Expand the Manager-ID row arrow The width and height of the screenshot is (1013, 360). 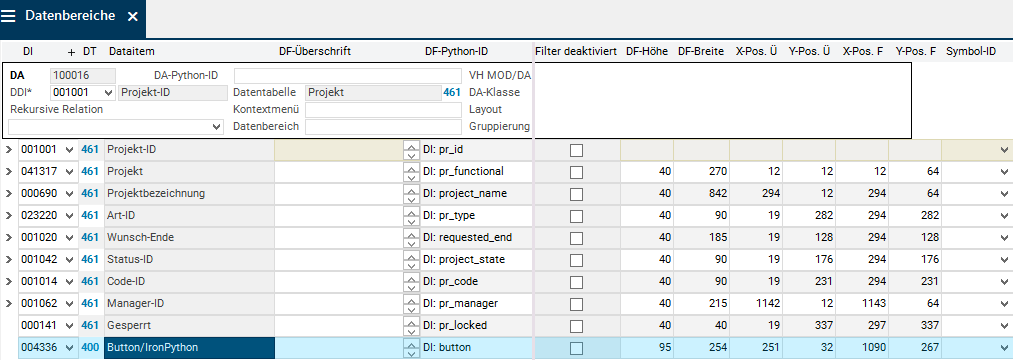click(x=8, y=304)
